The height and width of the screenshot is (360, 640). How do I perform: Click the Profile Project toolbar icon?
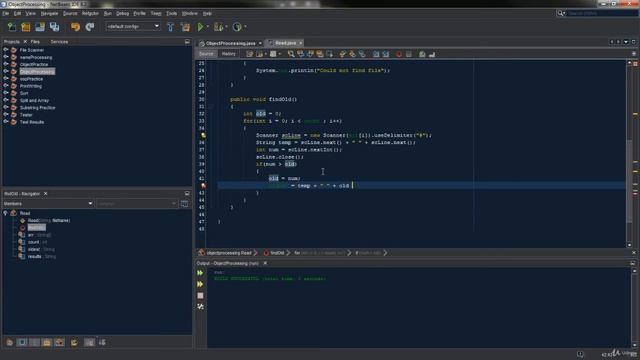pyautogui.click(x=237, y=27)
